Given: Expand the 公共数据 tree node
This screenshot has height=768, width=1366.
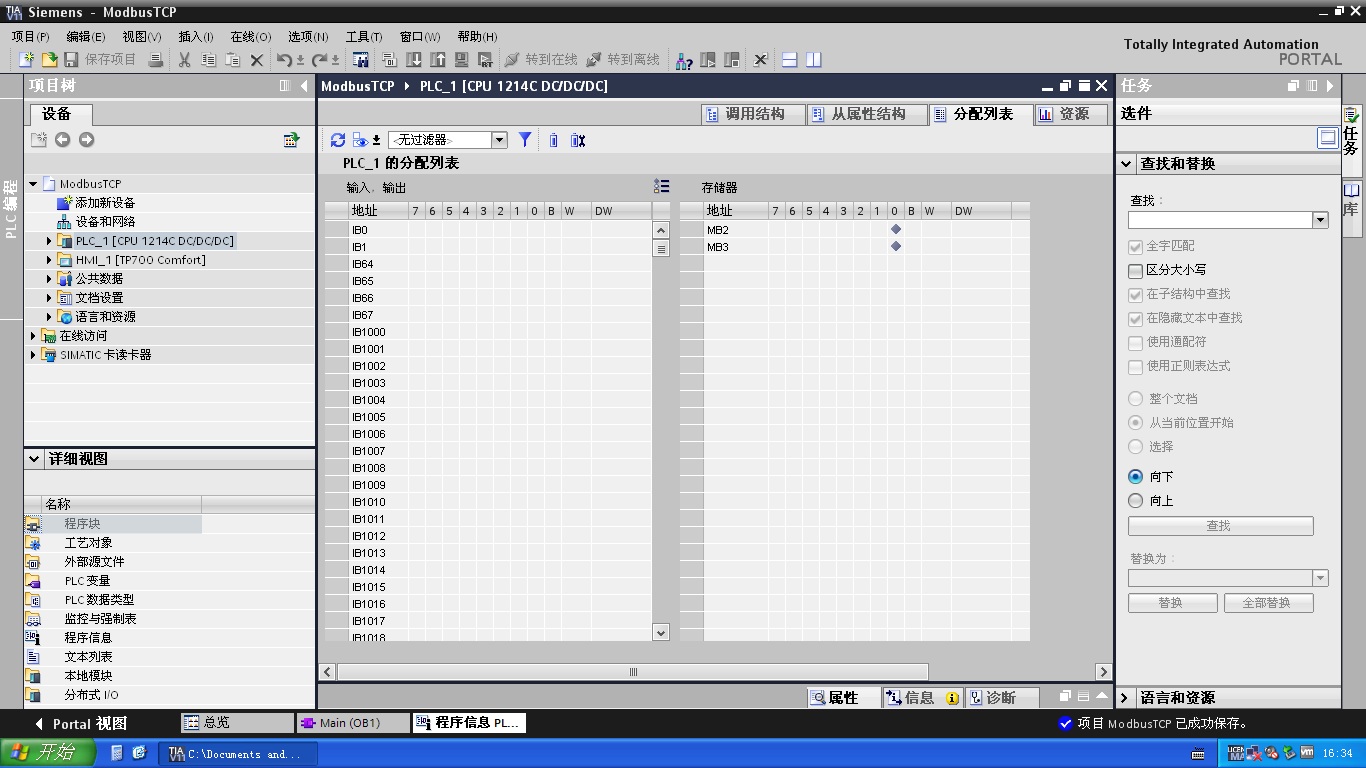Looking at the screenshot, I should 49,279.
